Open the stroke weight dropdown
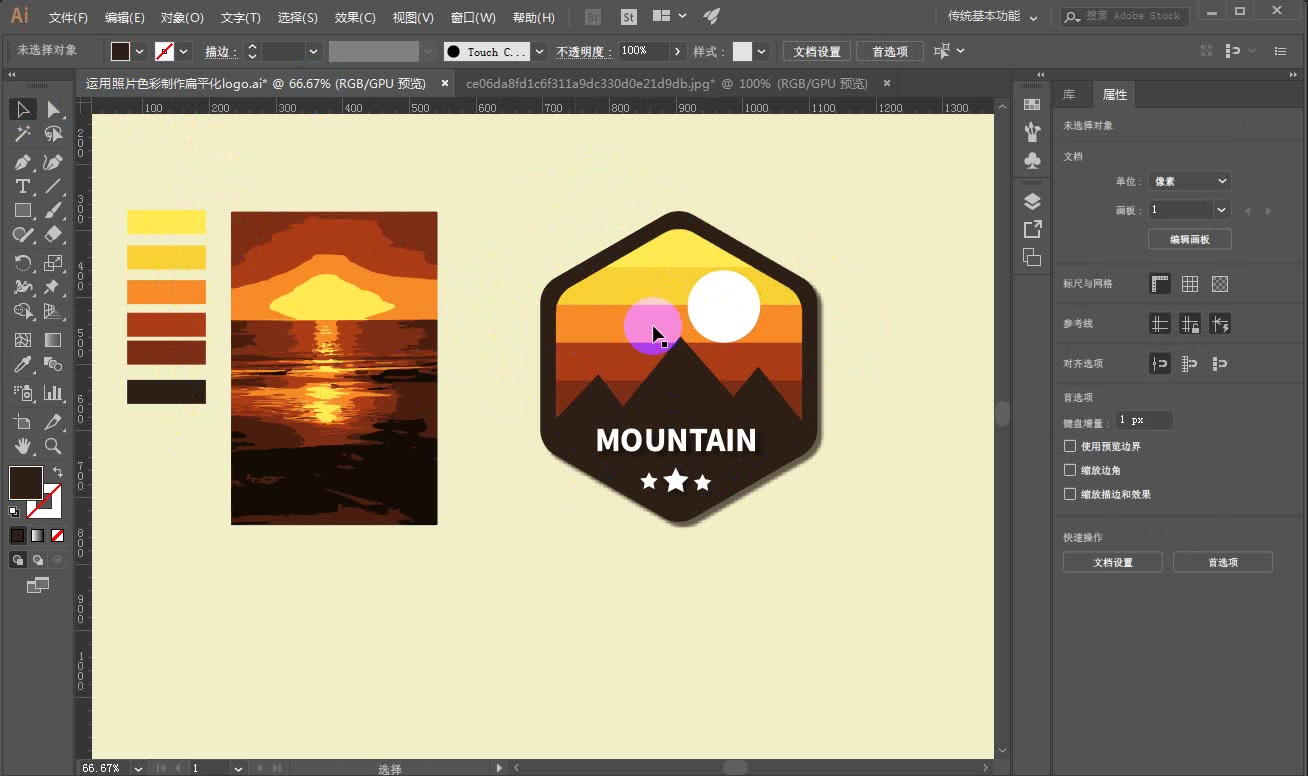The image size is (1308, 776). coord(313,51)
